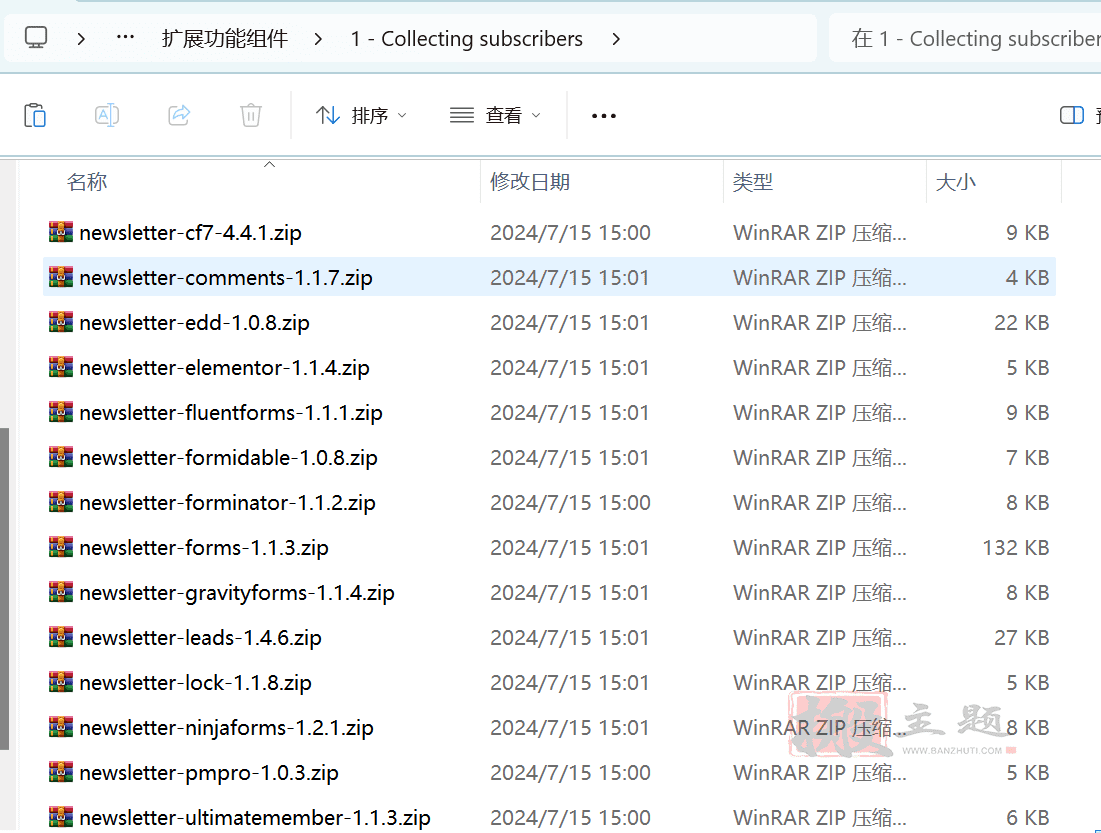Screen dimensions: 1101x833
Task: Navigate to 扩展功能组件 breadcrumb folder
Action: (225, 39)
